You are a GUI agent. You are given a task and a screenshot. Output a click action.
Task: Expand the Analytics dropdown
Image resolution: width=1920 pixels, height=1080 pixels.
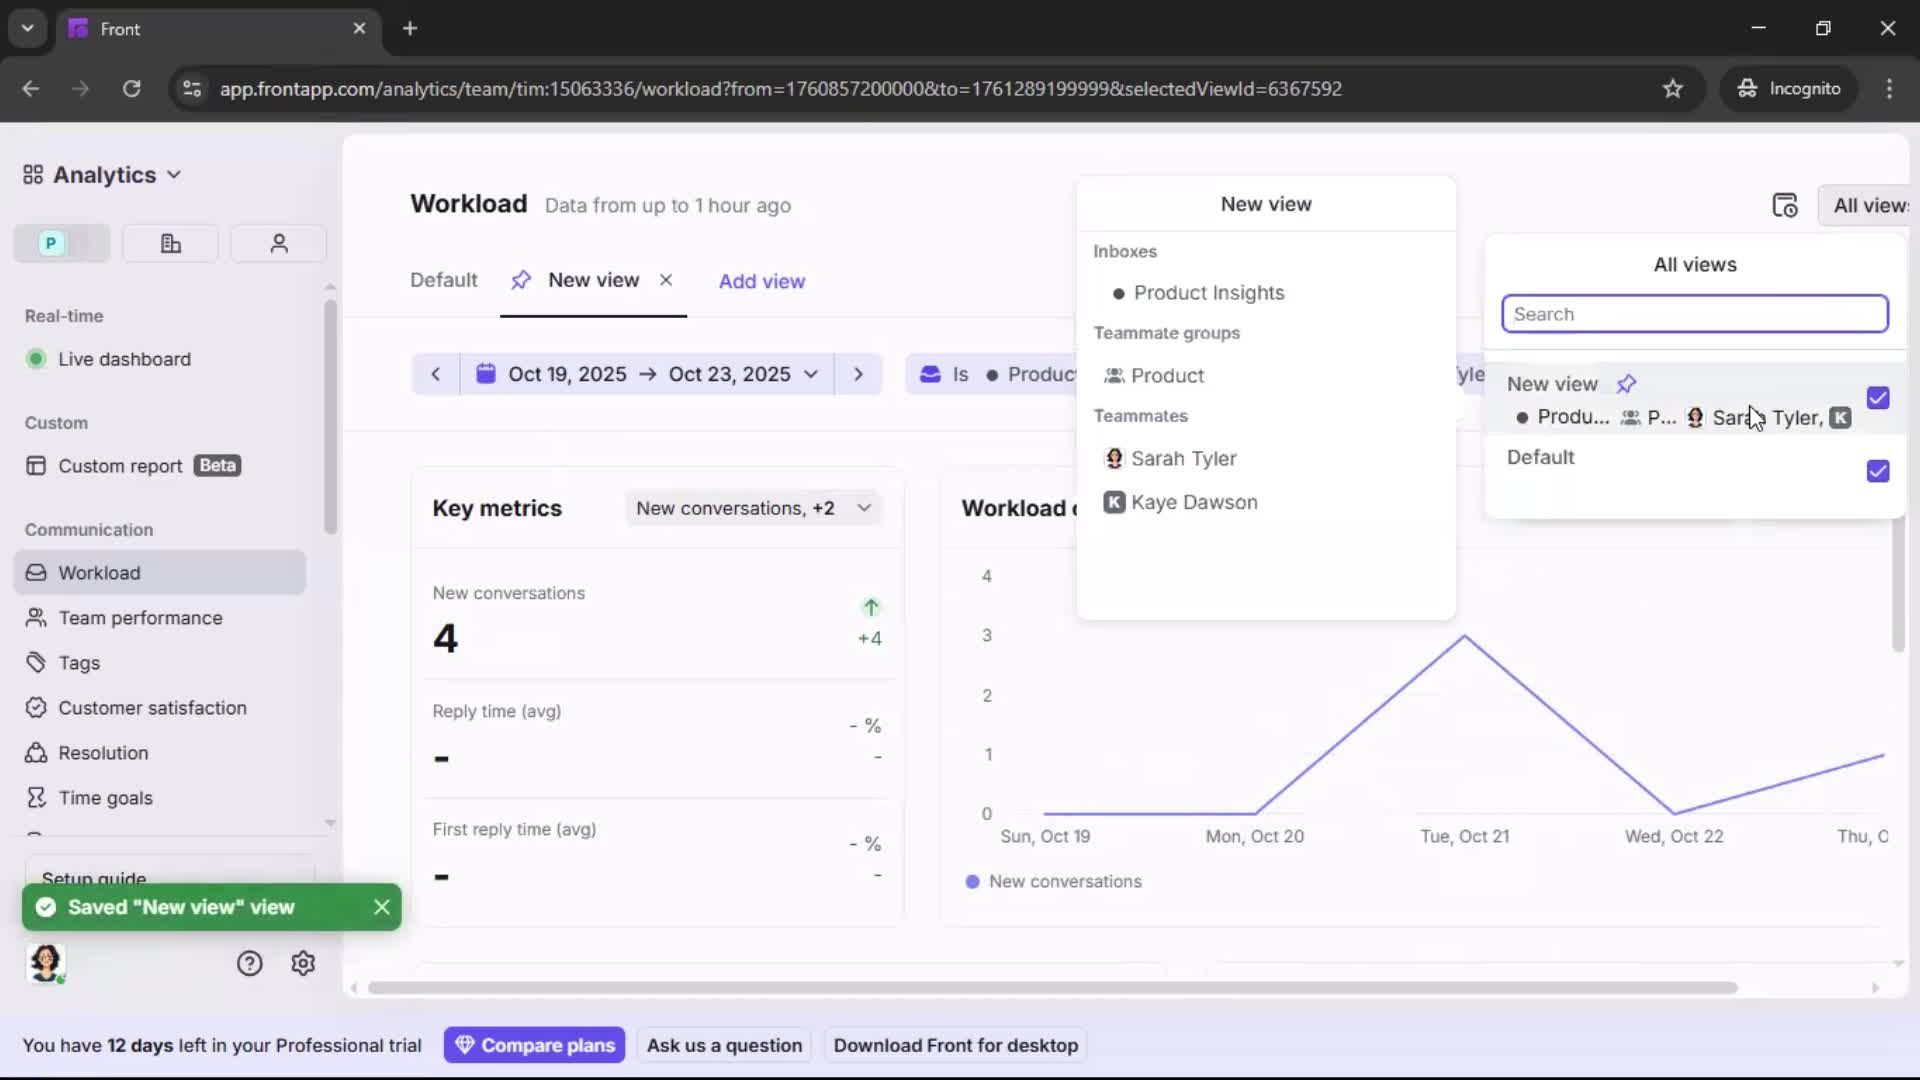(x=175, y=174)
